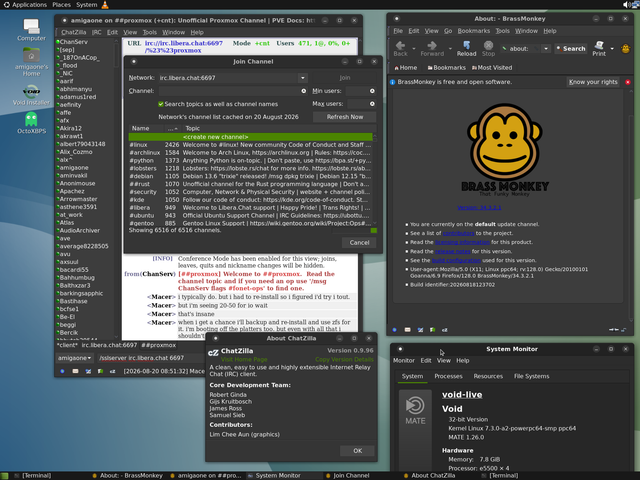Open Composer from ChatZilla status bar icons

coord(88,371)
